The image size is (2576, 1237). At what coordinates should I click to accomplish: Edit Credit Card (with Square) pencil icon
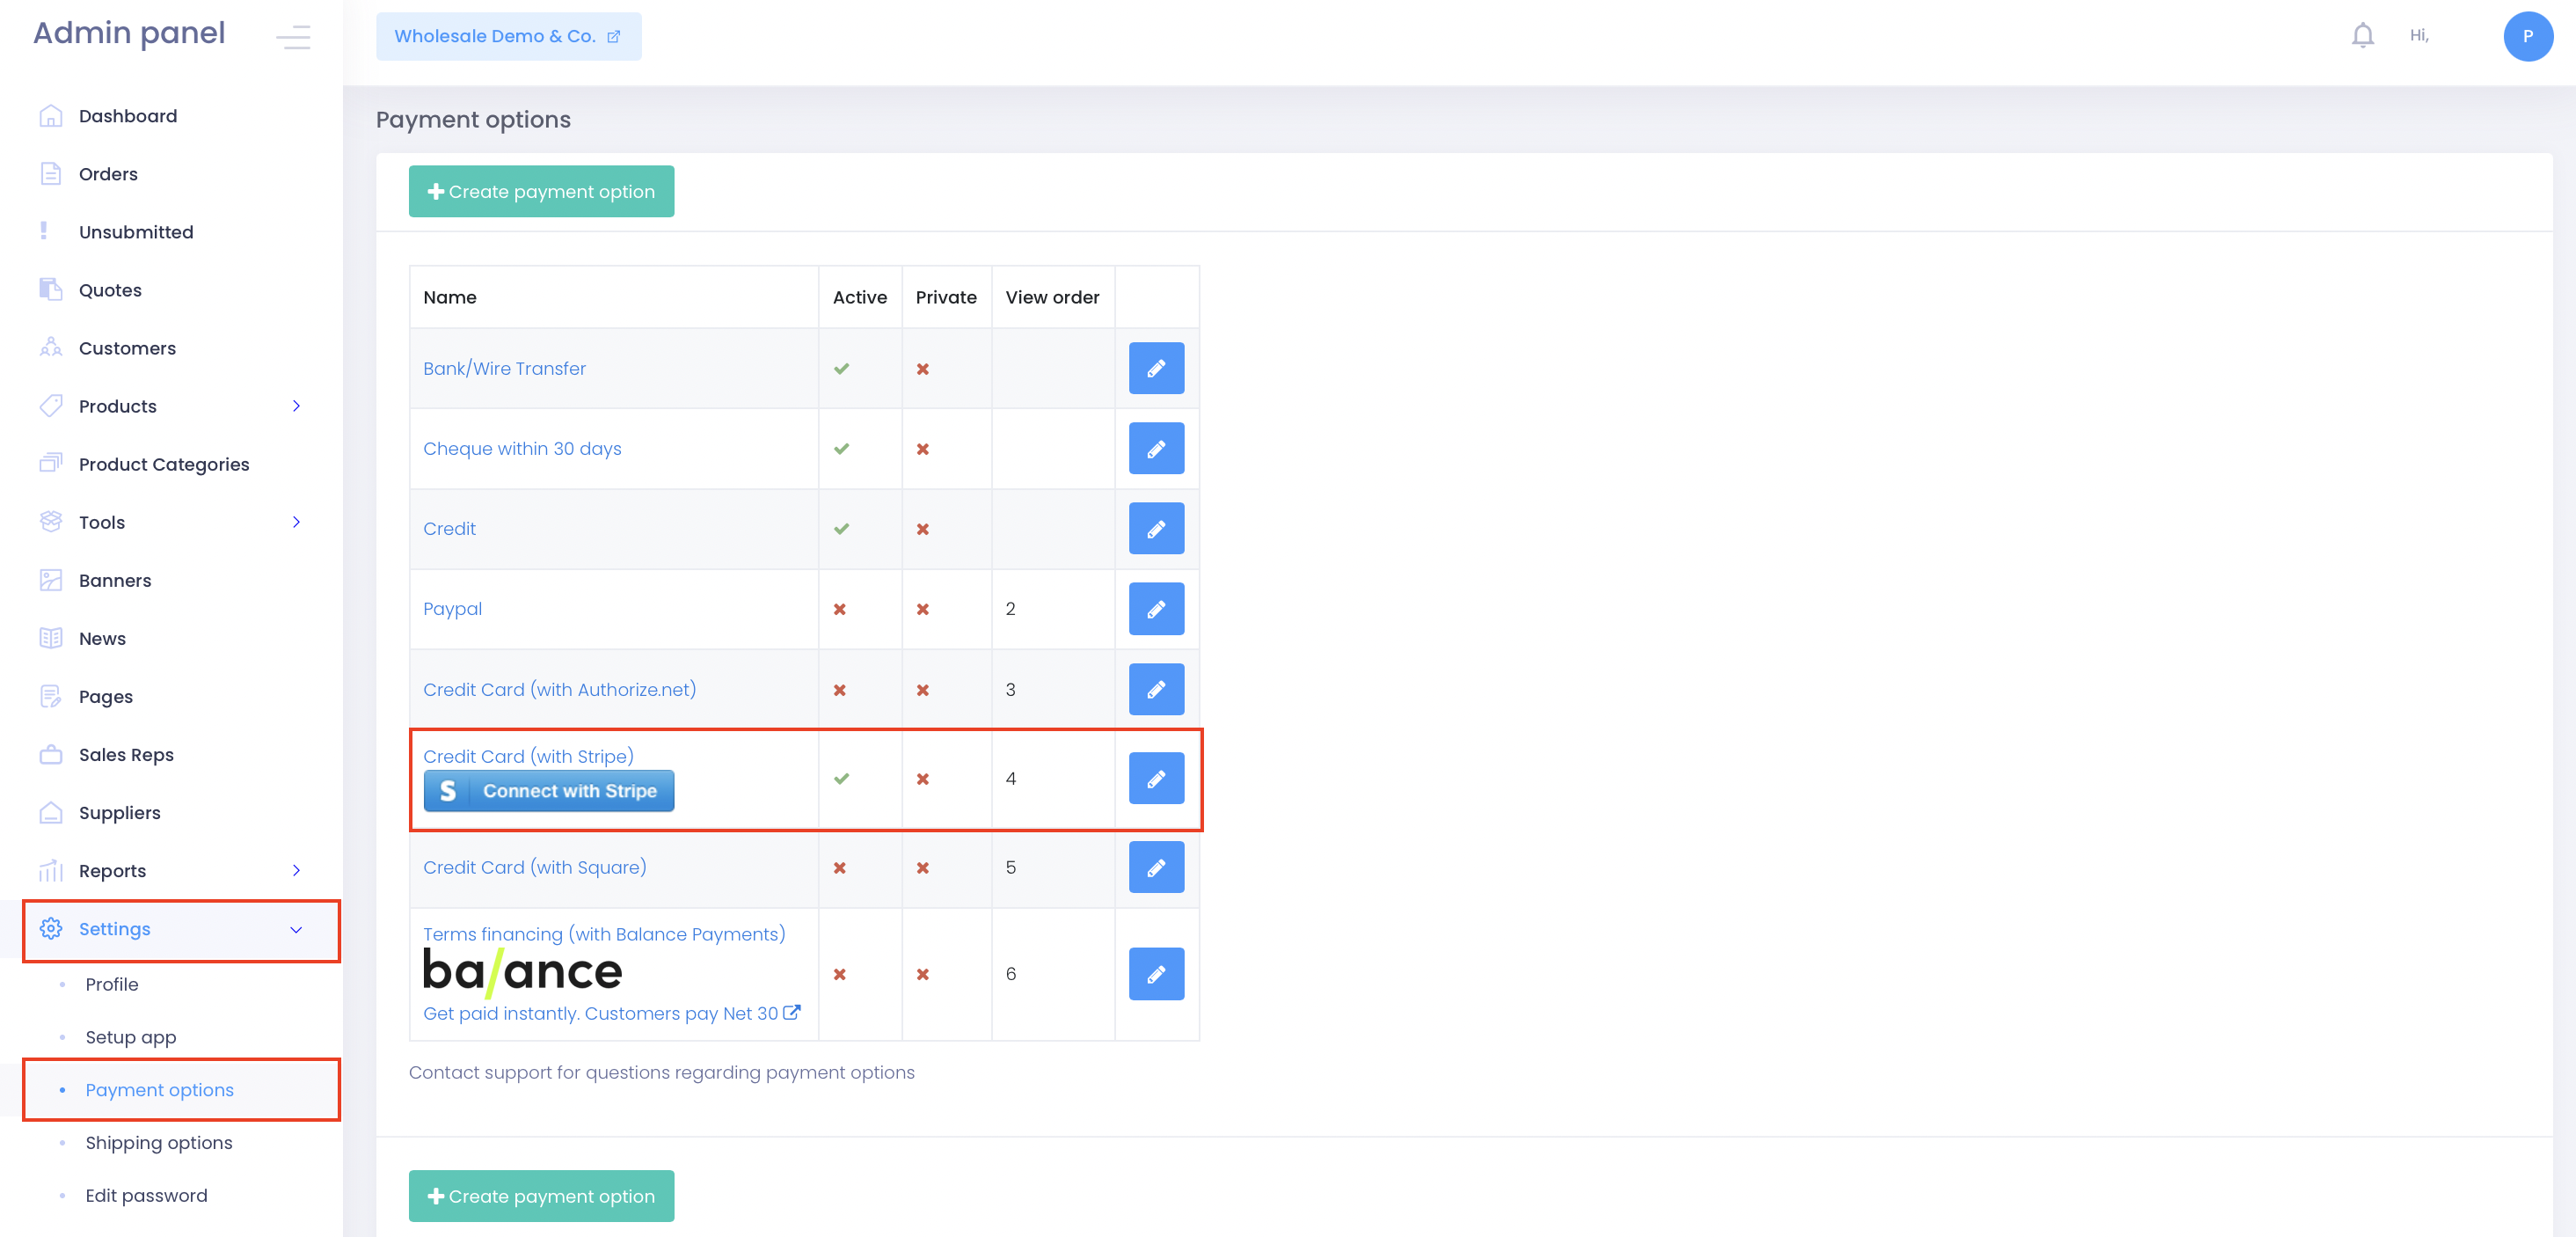coord(1156,867)
